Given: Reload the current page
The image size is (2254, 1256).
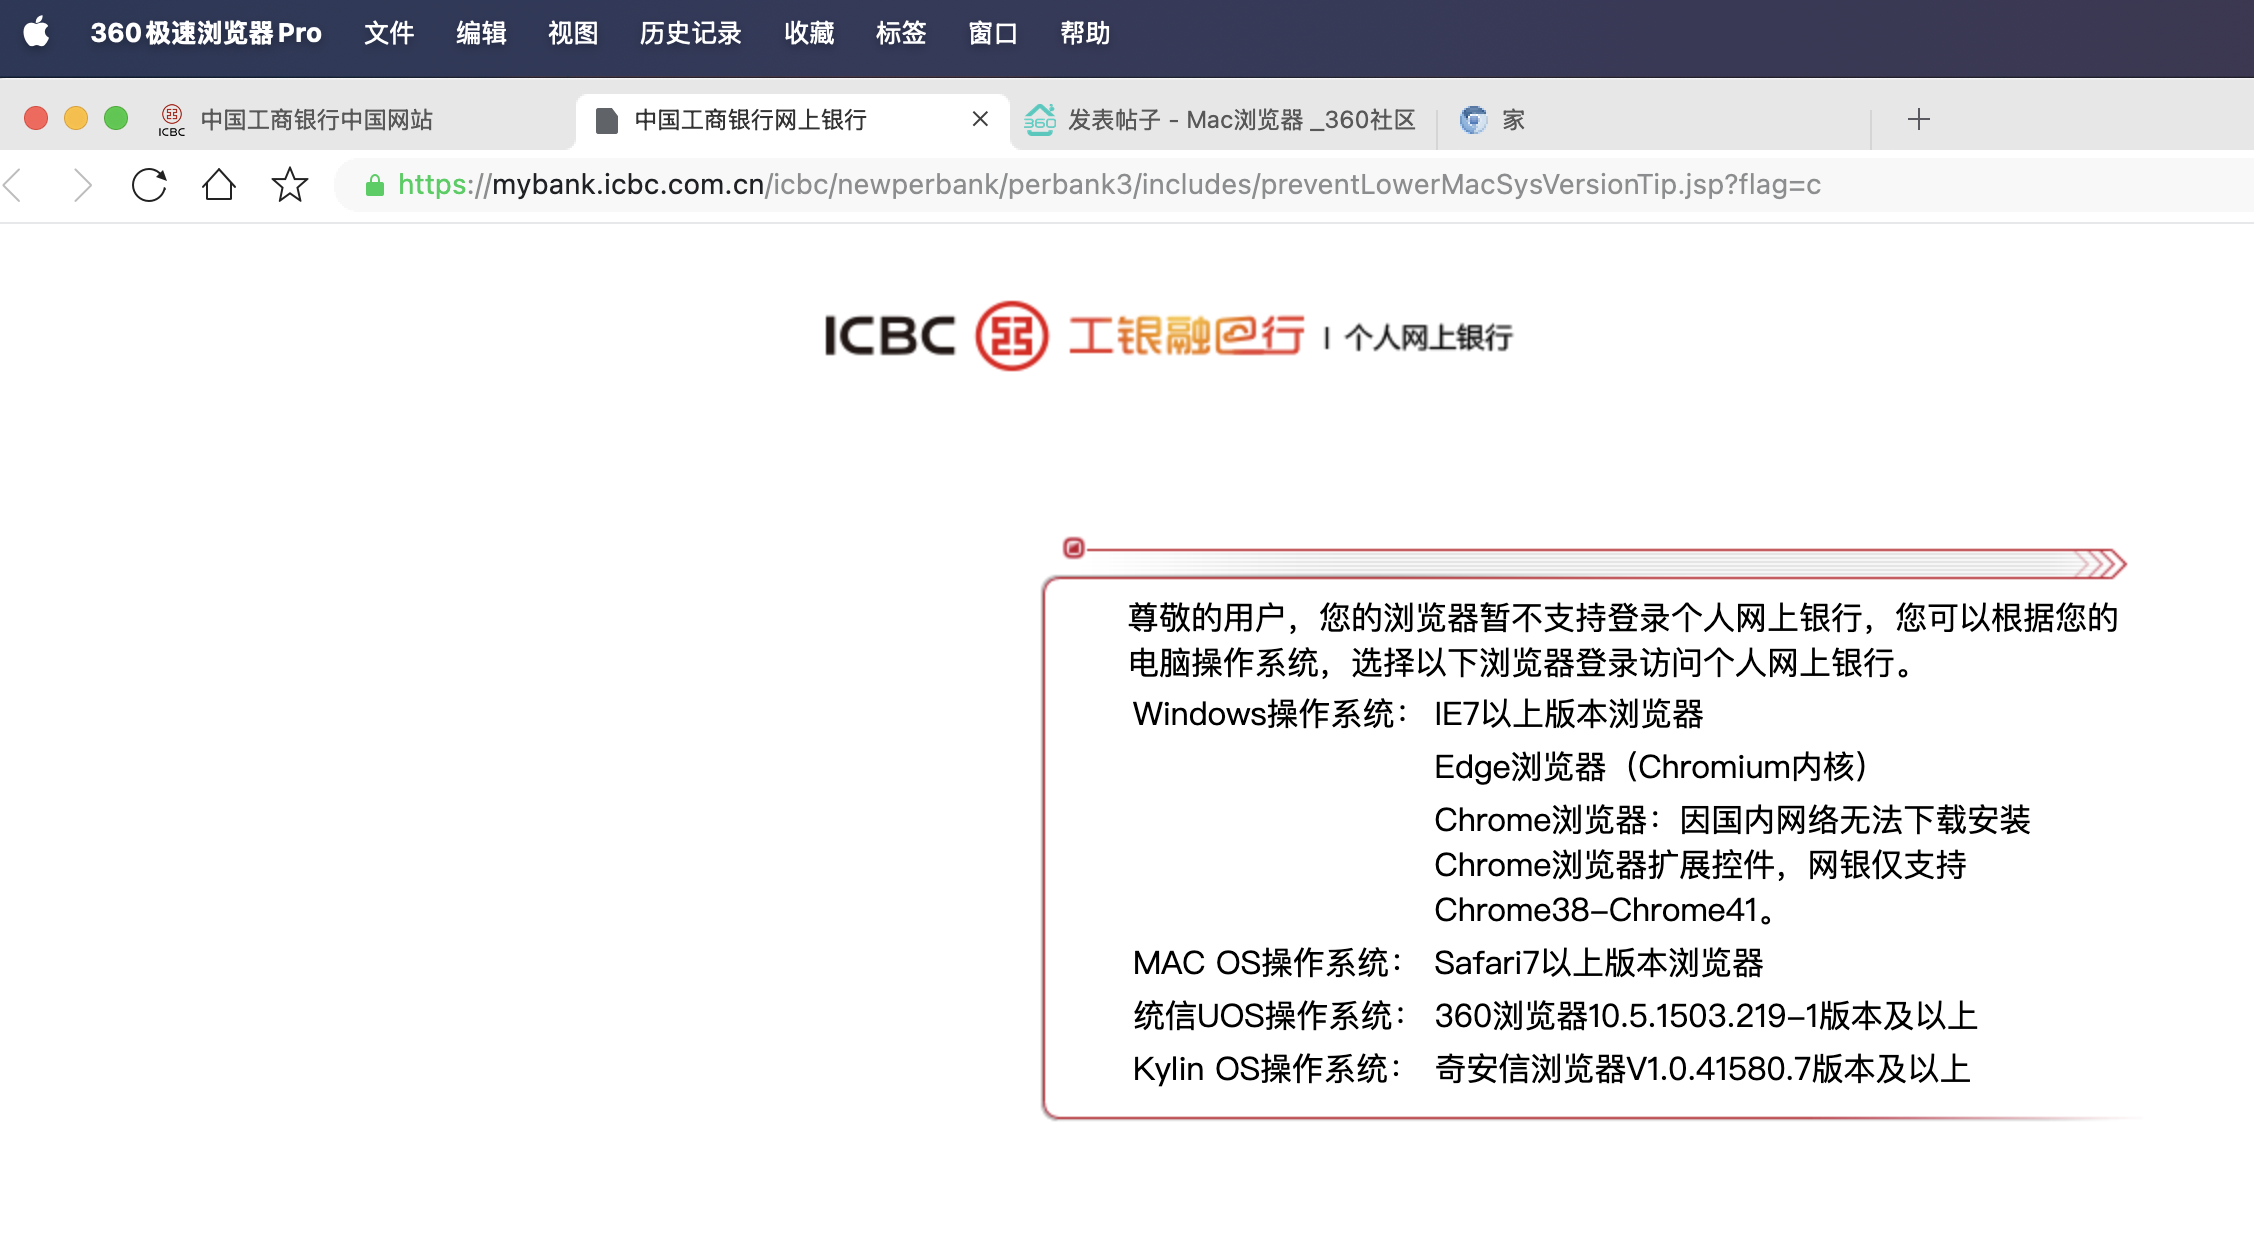Looking at the screenshot, I should (x=149, y=185).
